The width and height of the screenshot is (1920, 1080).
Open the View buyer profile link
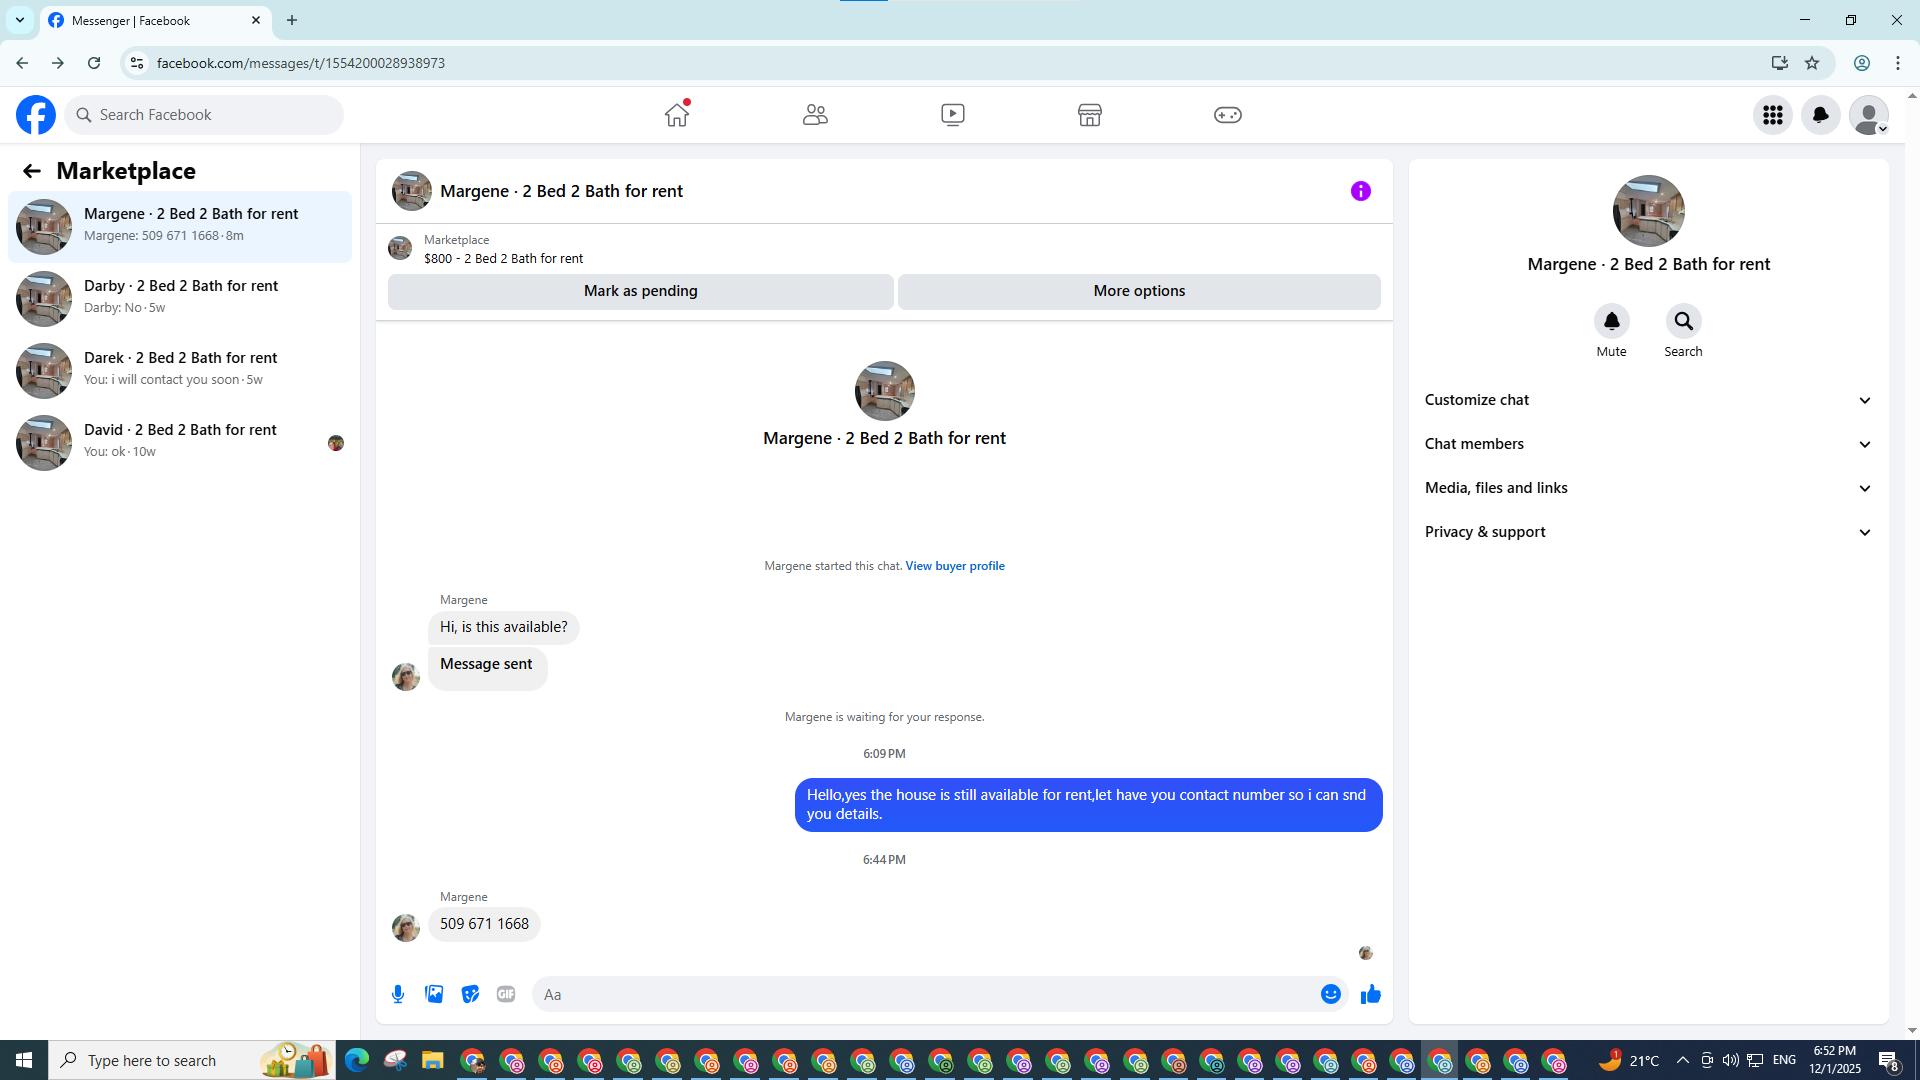click(x=955, y=566)
